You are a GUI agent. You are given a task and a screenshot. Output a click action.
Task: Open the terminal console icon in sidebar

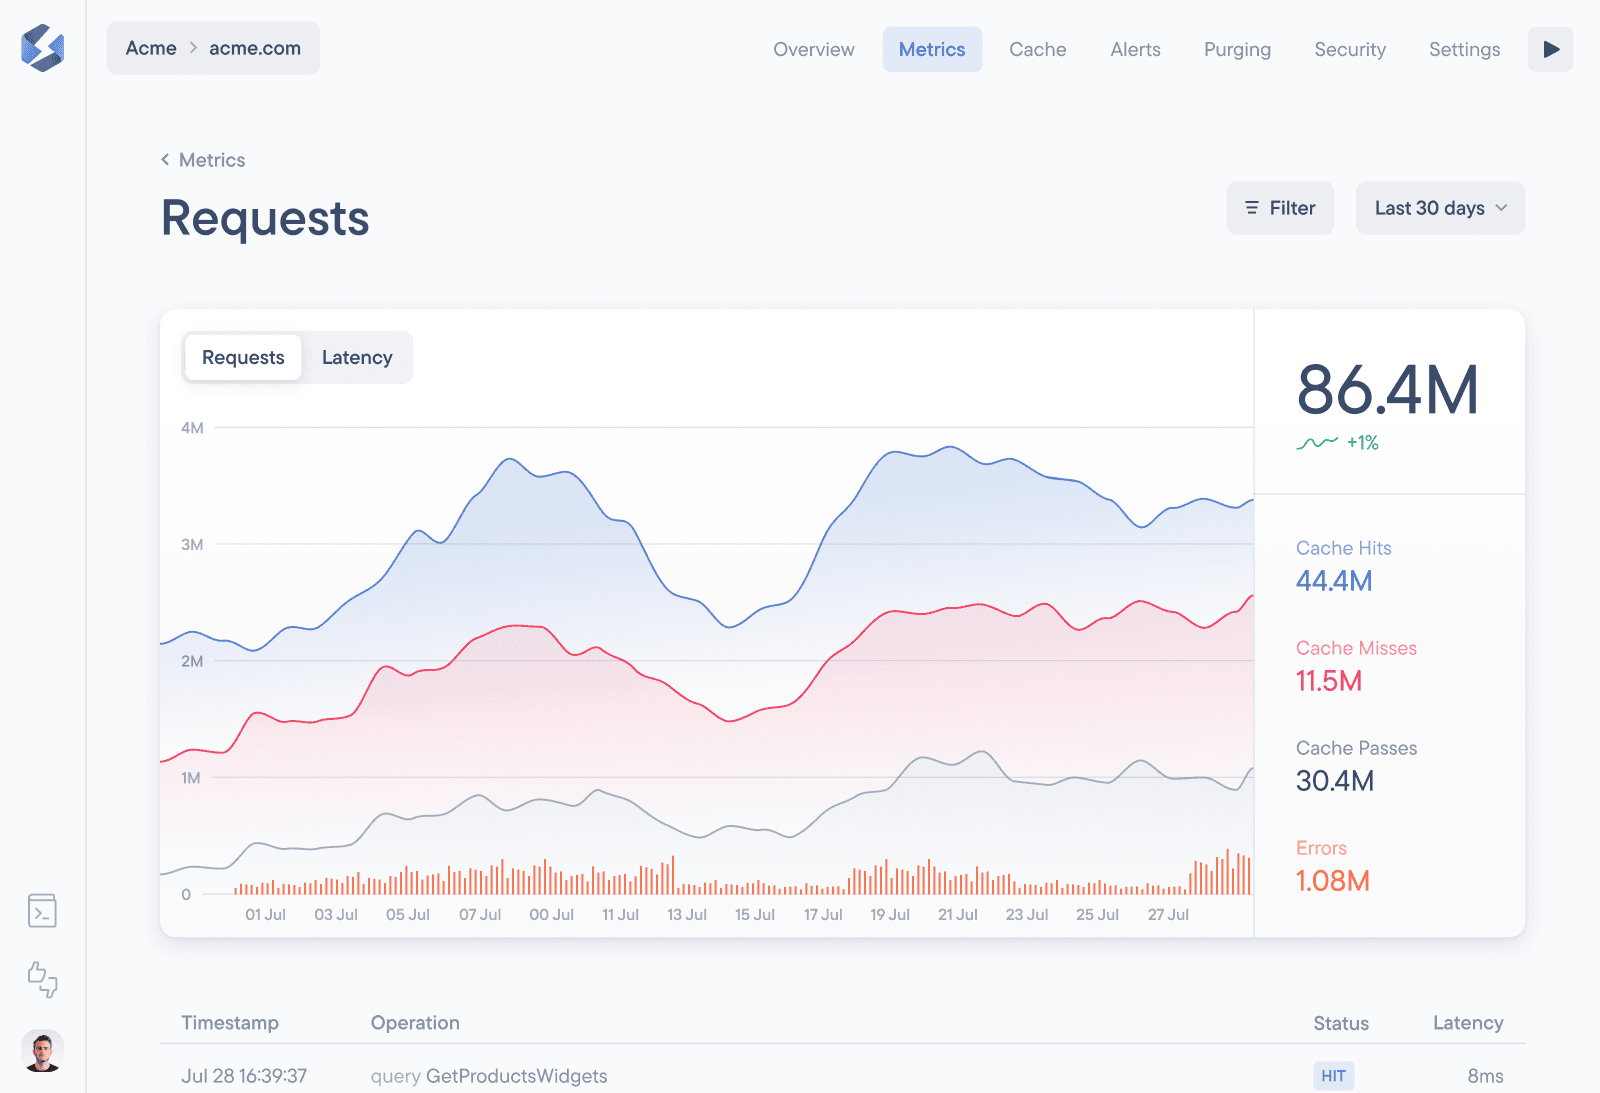pos(42,911)
